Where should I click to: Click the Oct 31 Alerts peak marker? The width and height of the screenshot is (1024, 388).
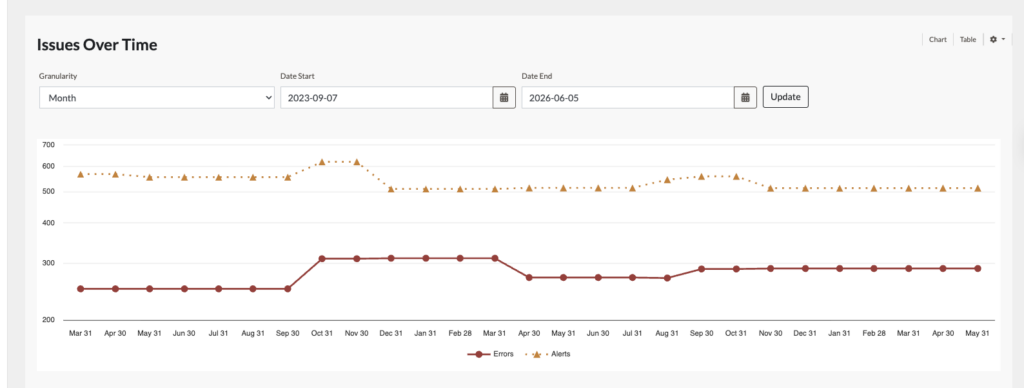point(322,161)
